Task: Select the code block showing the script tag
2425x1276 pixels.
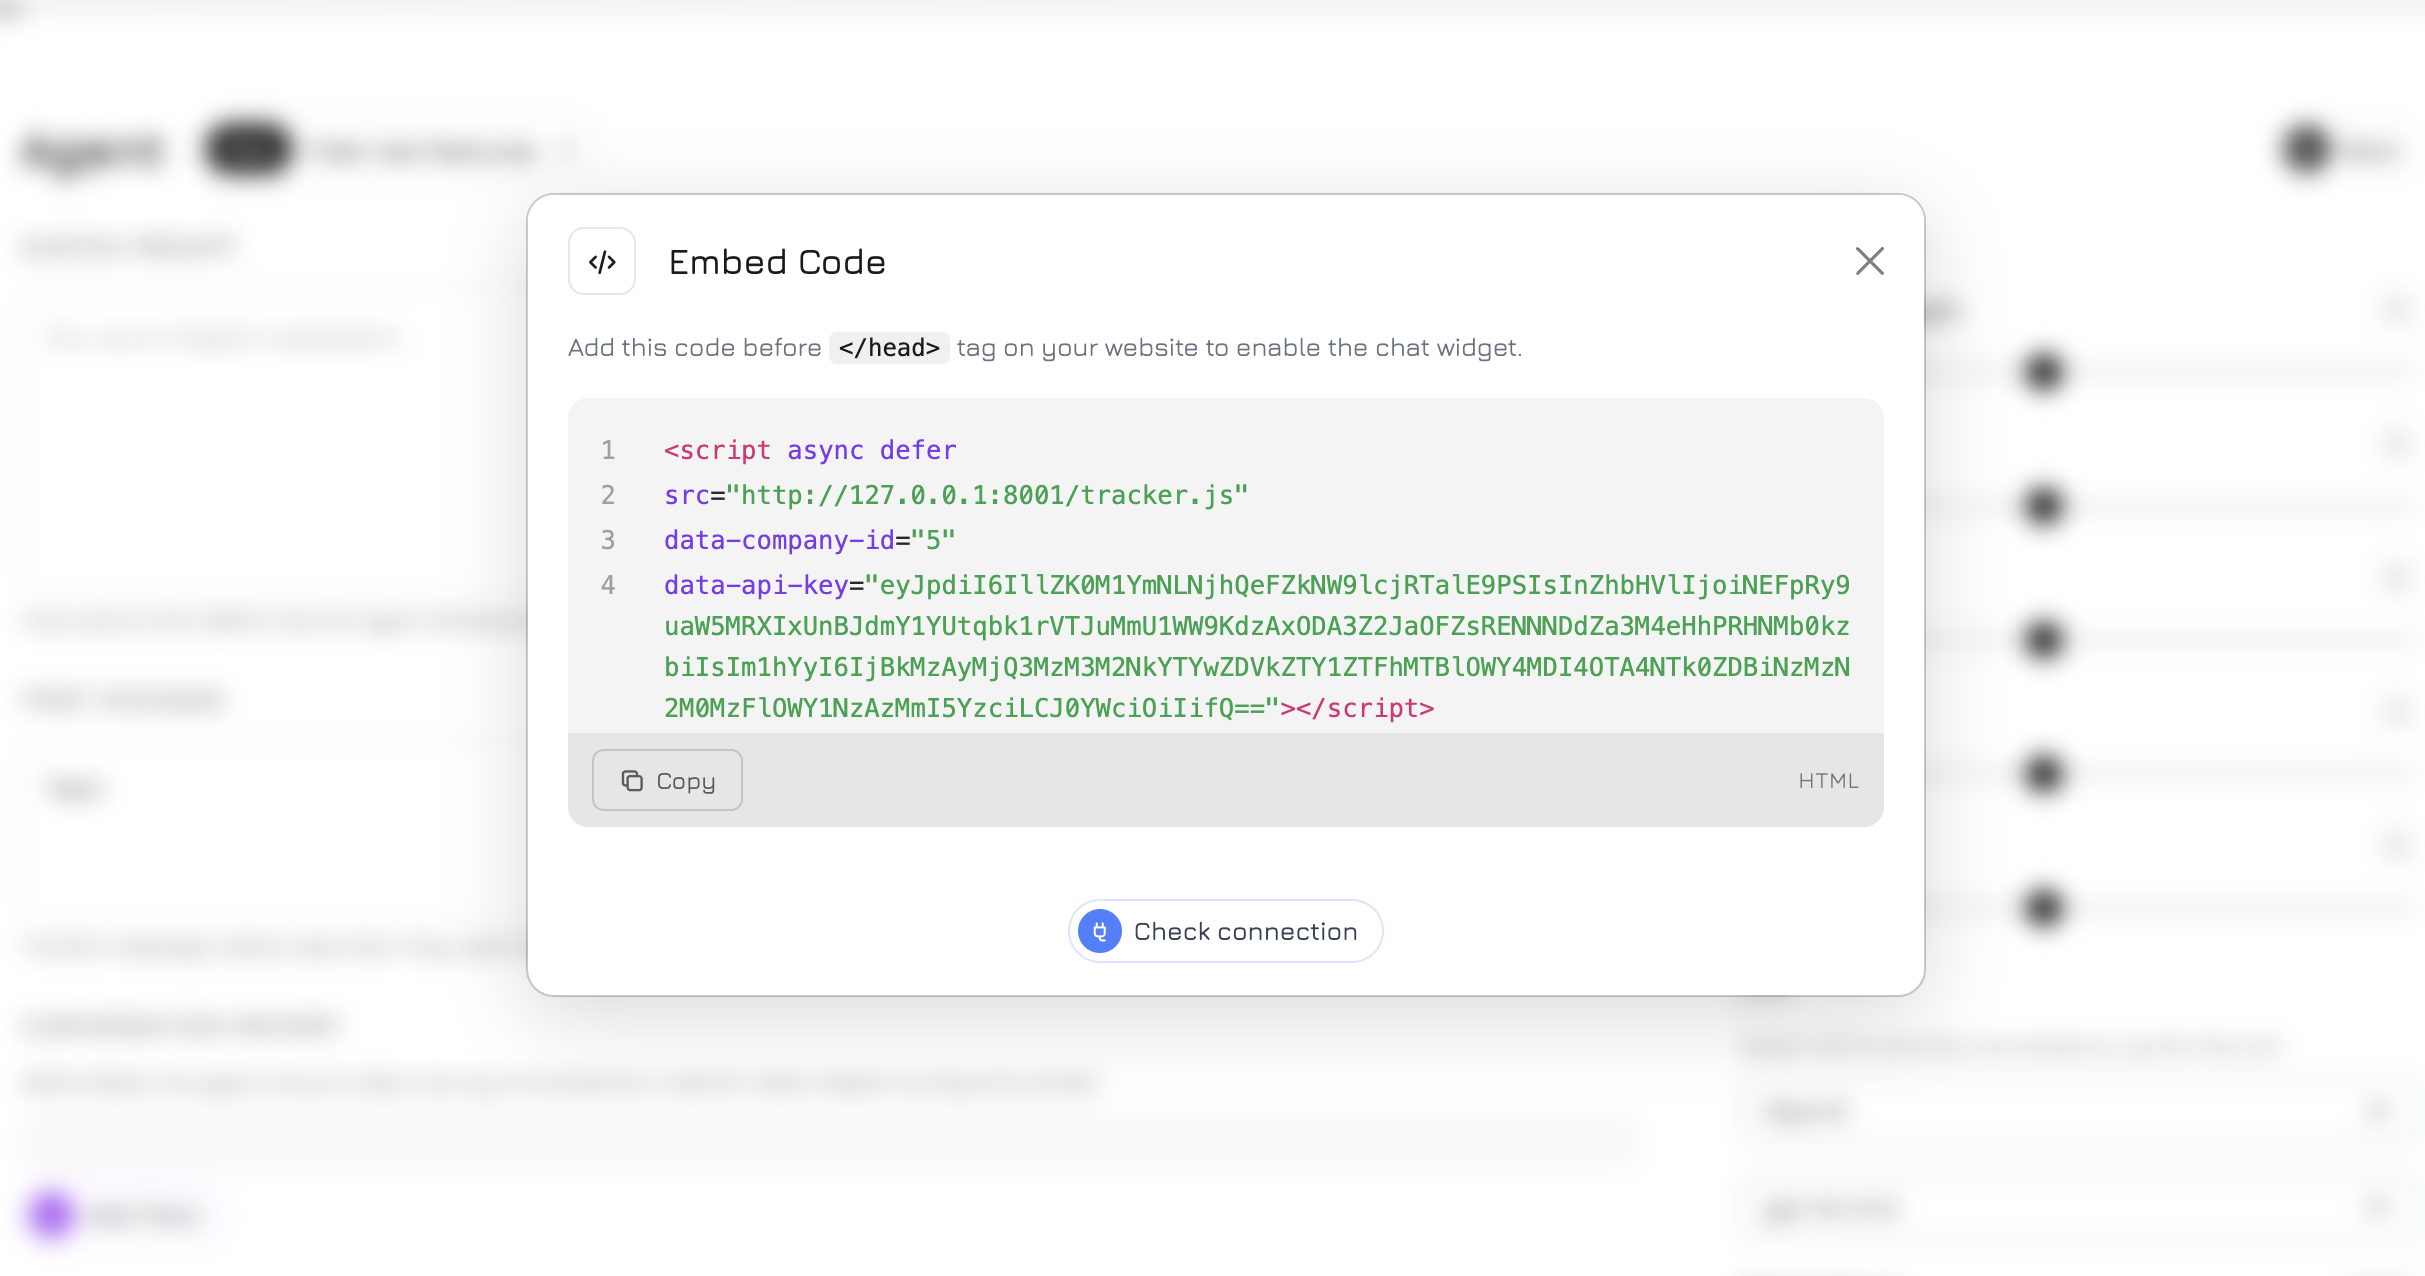Action: (1224, 580)
